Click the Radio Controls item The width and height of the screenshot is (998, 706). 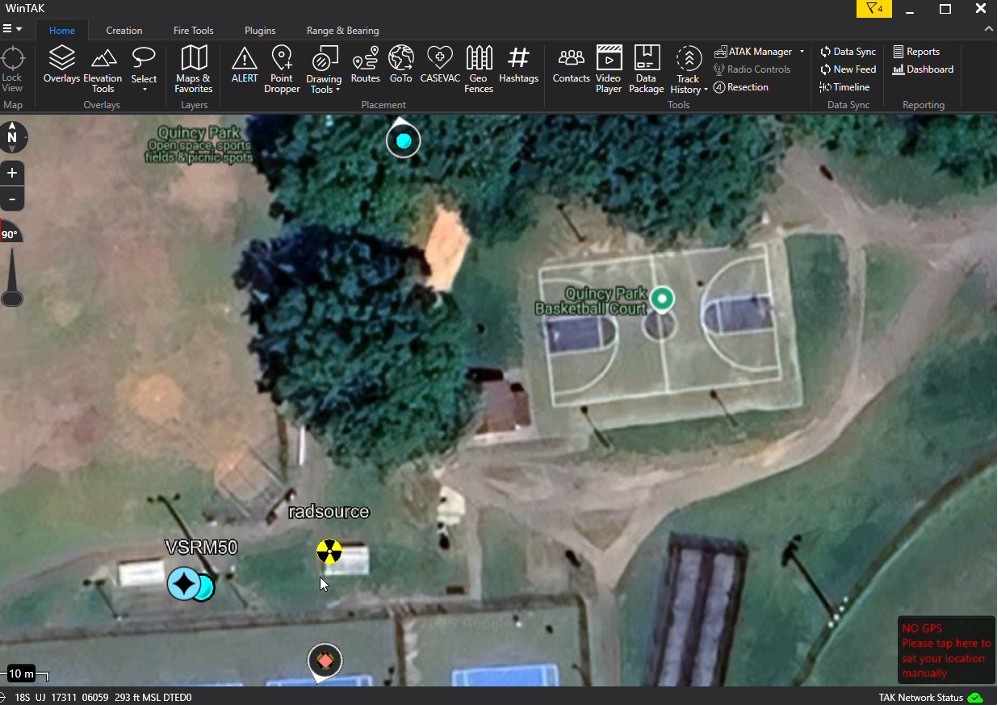tap(752, 69)
